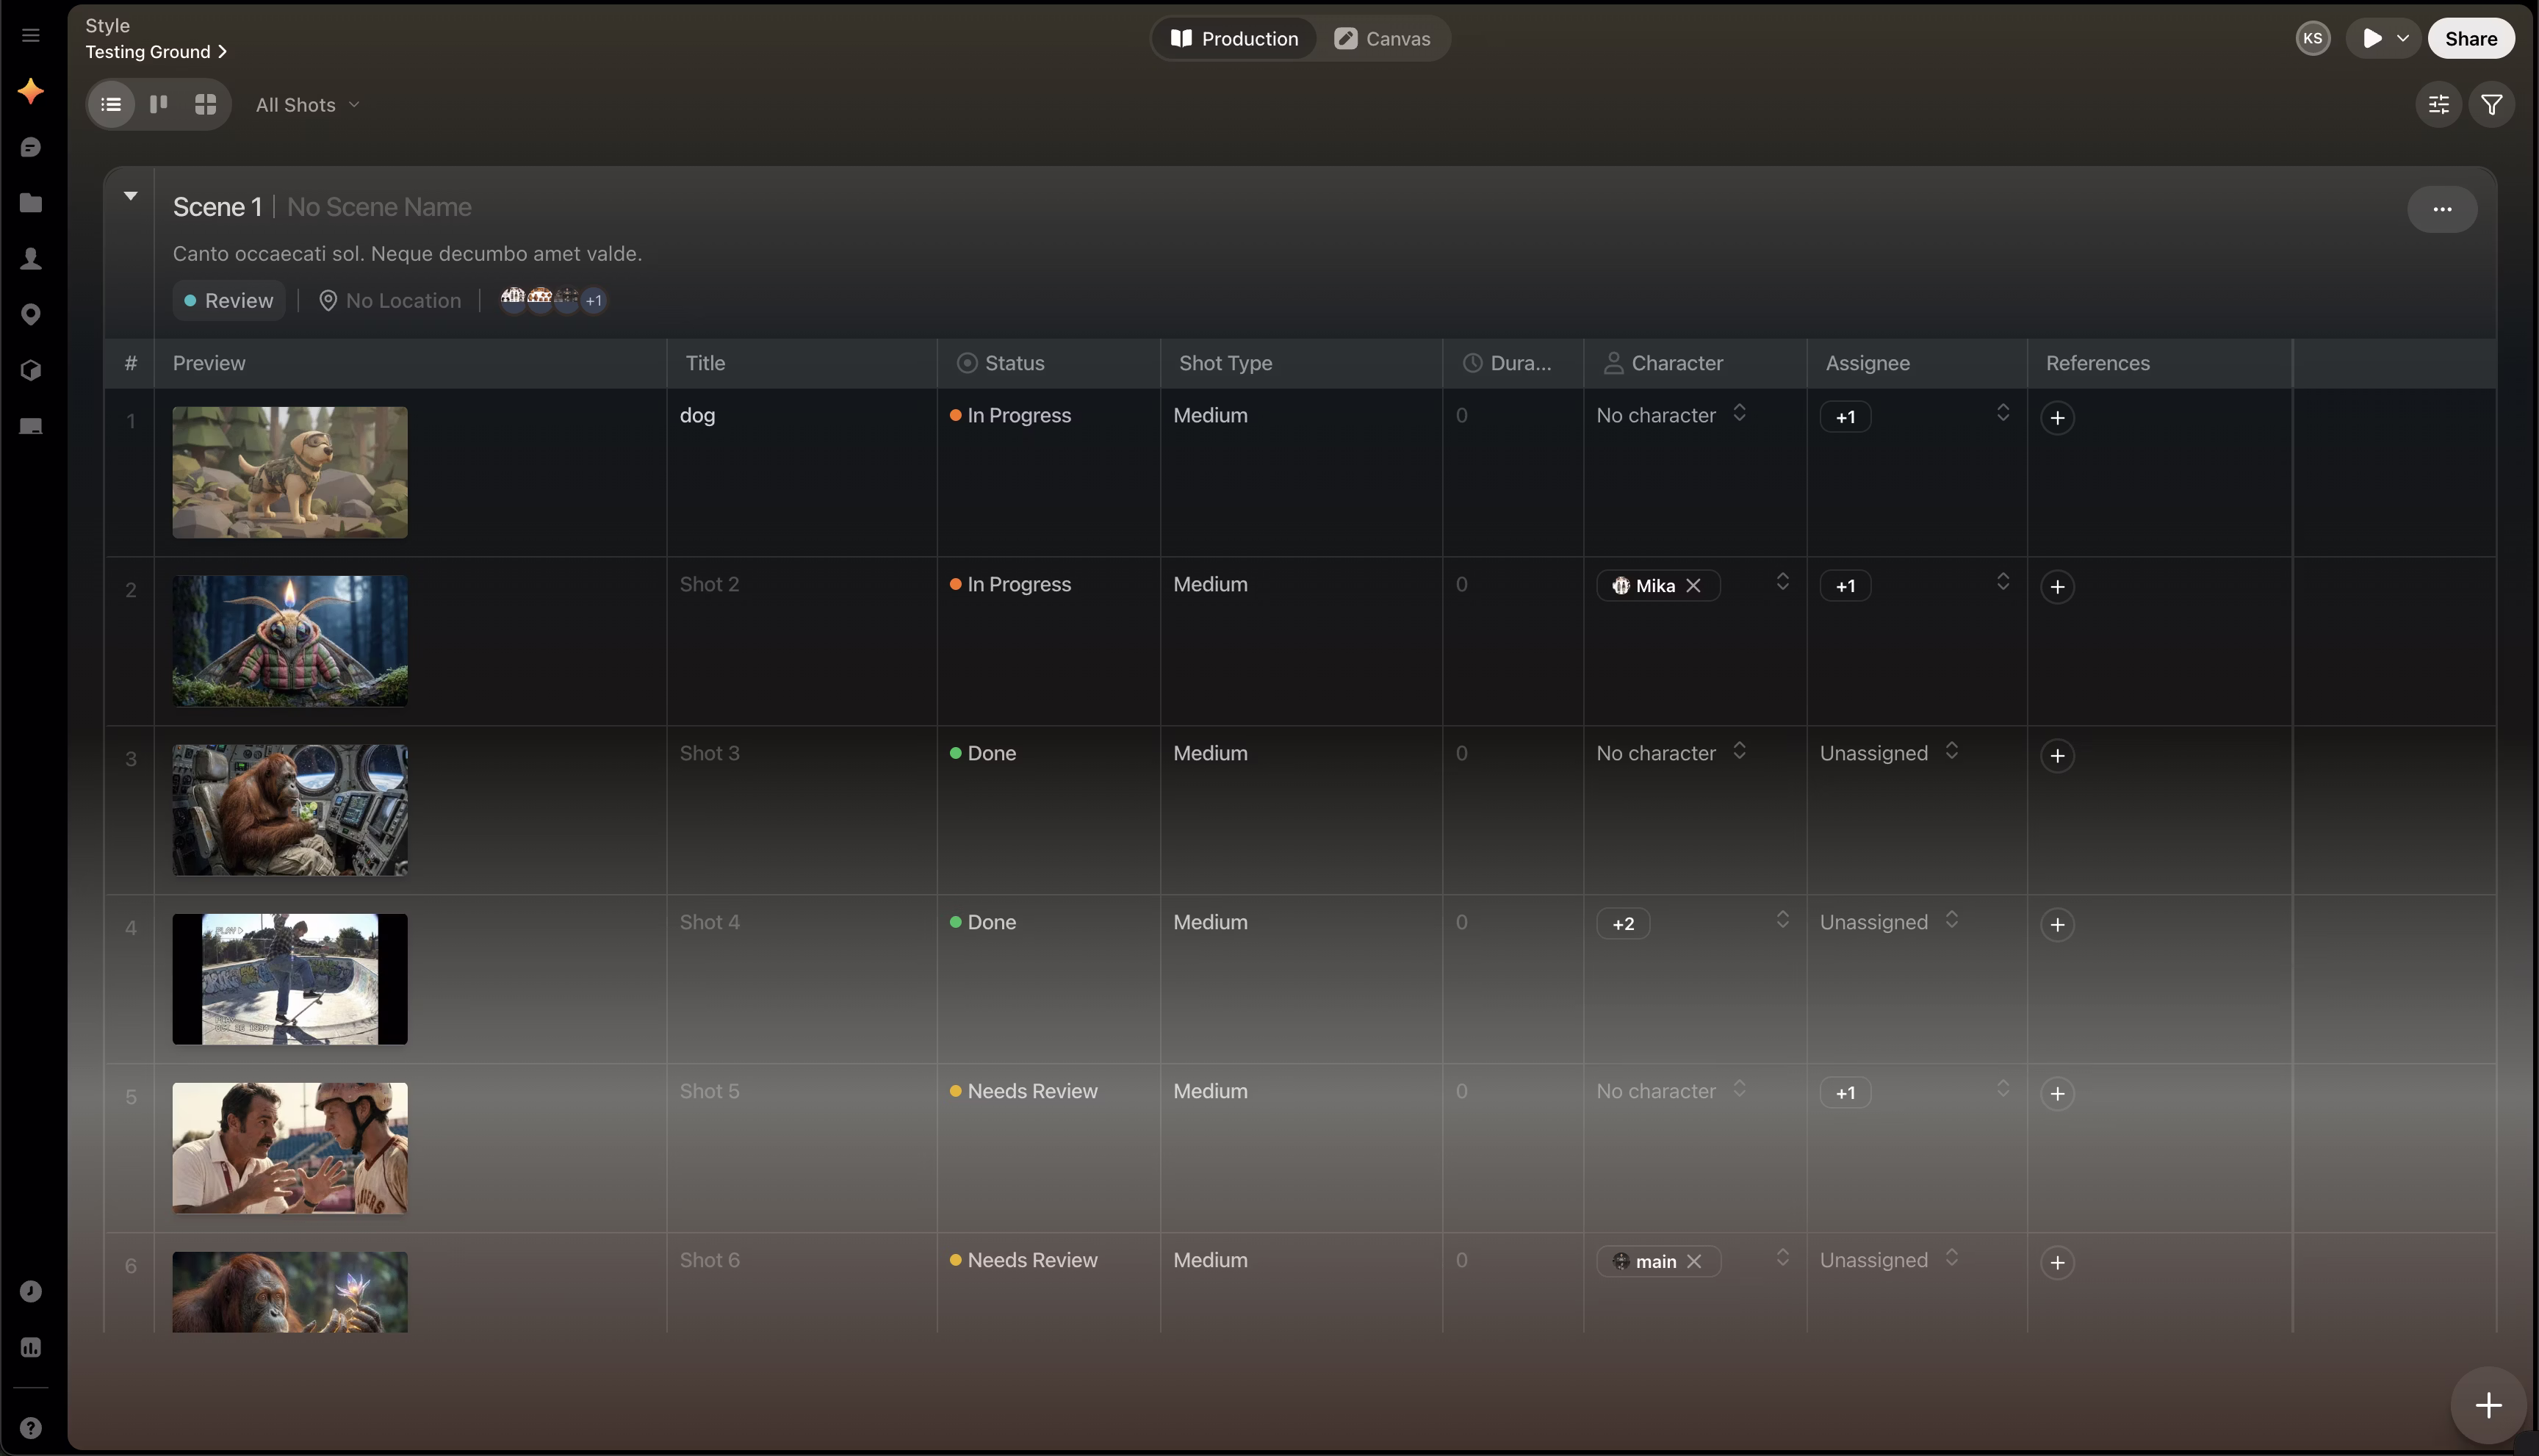Screen dimensions: 2539x1456
Task: Add a reference to Shot 5
Action: 2057,1094
